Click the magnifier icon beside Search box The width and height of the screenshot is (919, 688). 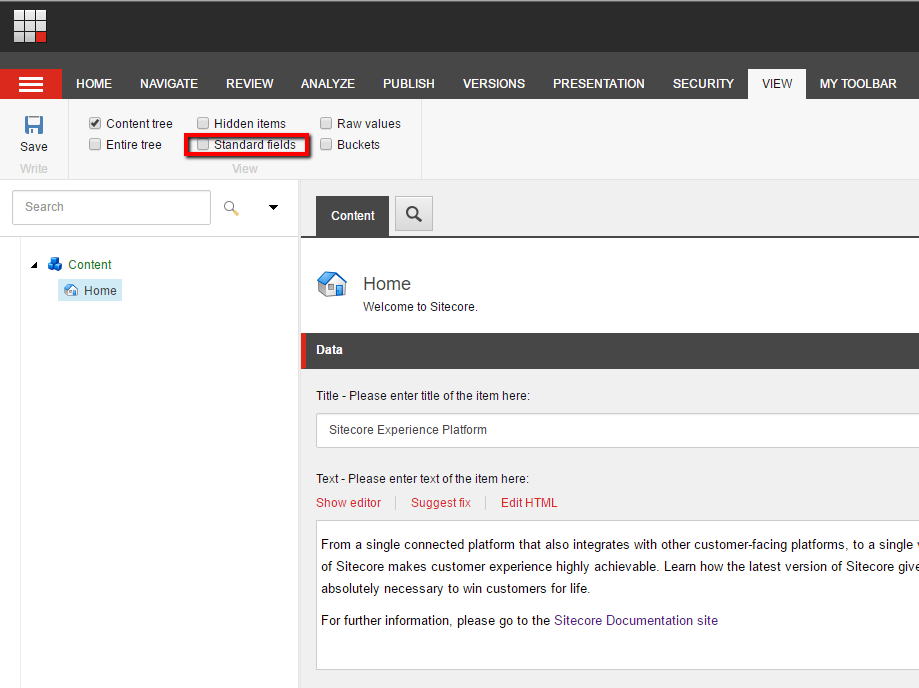click(x=231, y=207)
